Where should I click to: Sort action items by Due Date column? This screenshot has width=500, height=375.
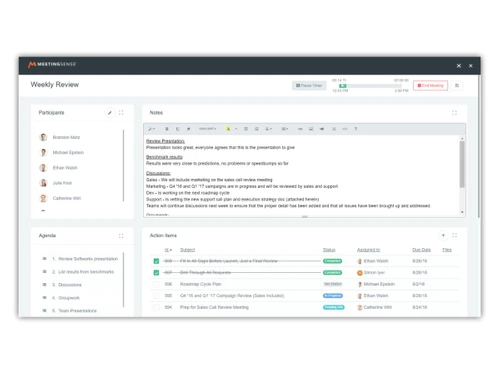tap(421, 250)
